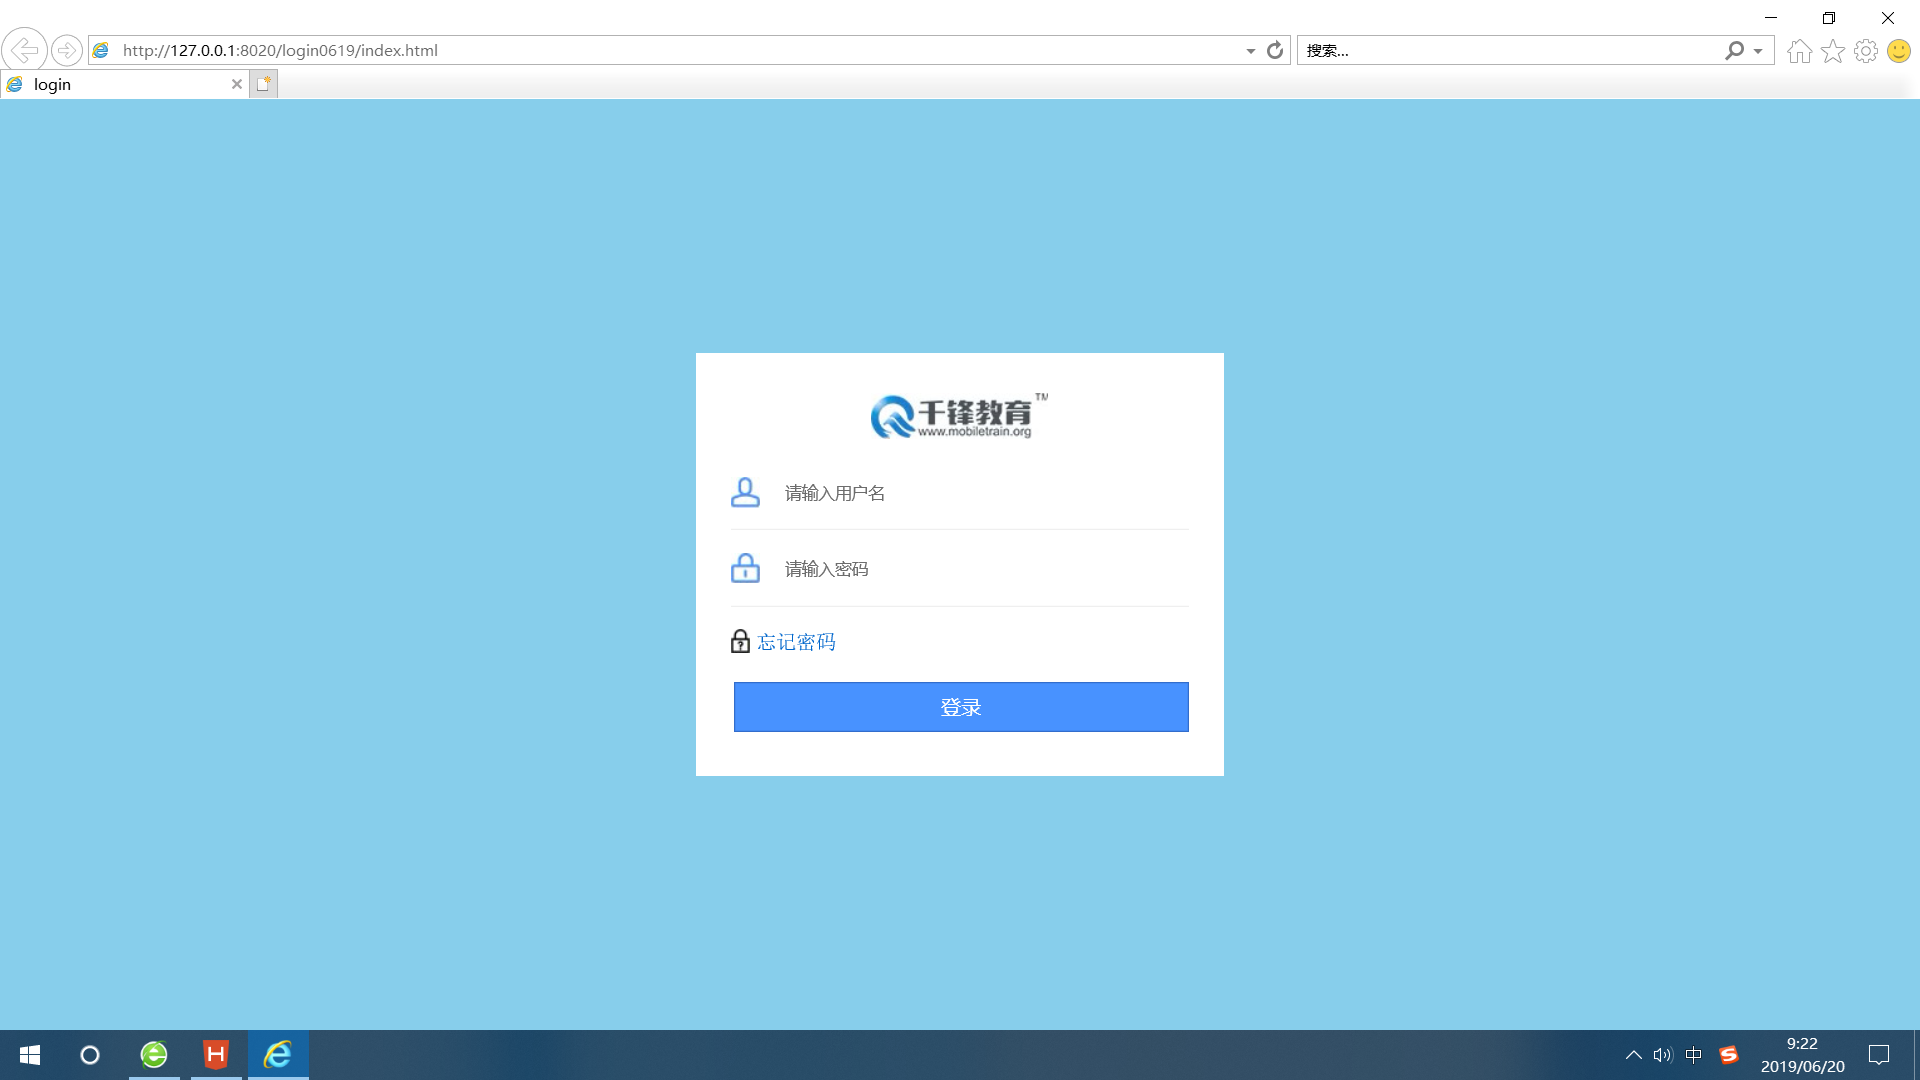Open the address bar autocomplete dropdown arrow
This screenshot has width=1920, height=1080.
pos(1250,51)
